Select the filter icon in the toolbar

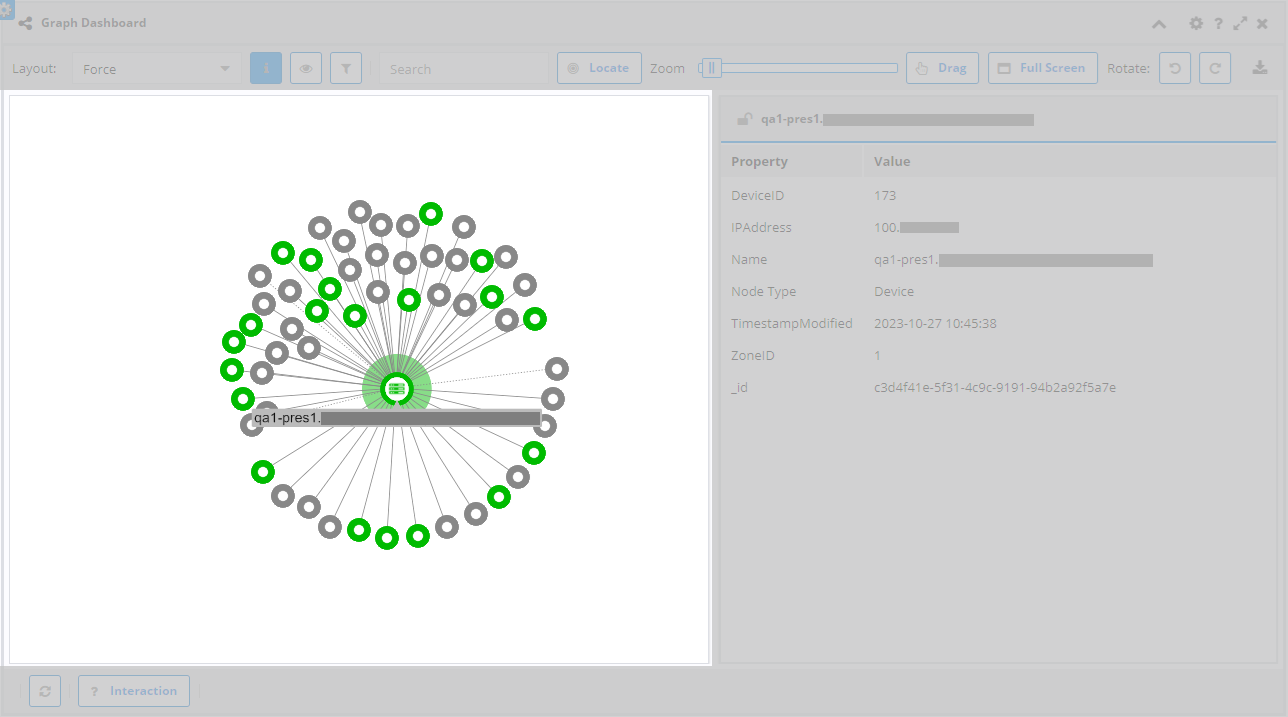[x=346, y=67]
